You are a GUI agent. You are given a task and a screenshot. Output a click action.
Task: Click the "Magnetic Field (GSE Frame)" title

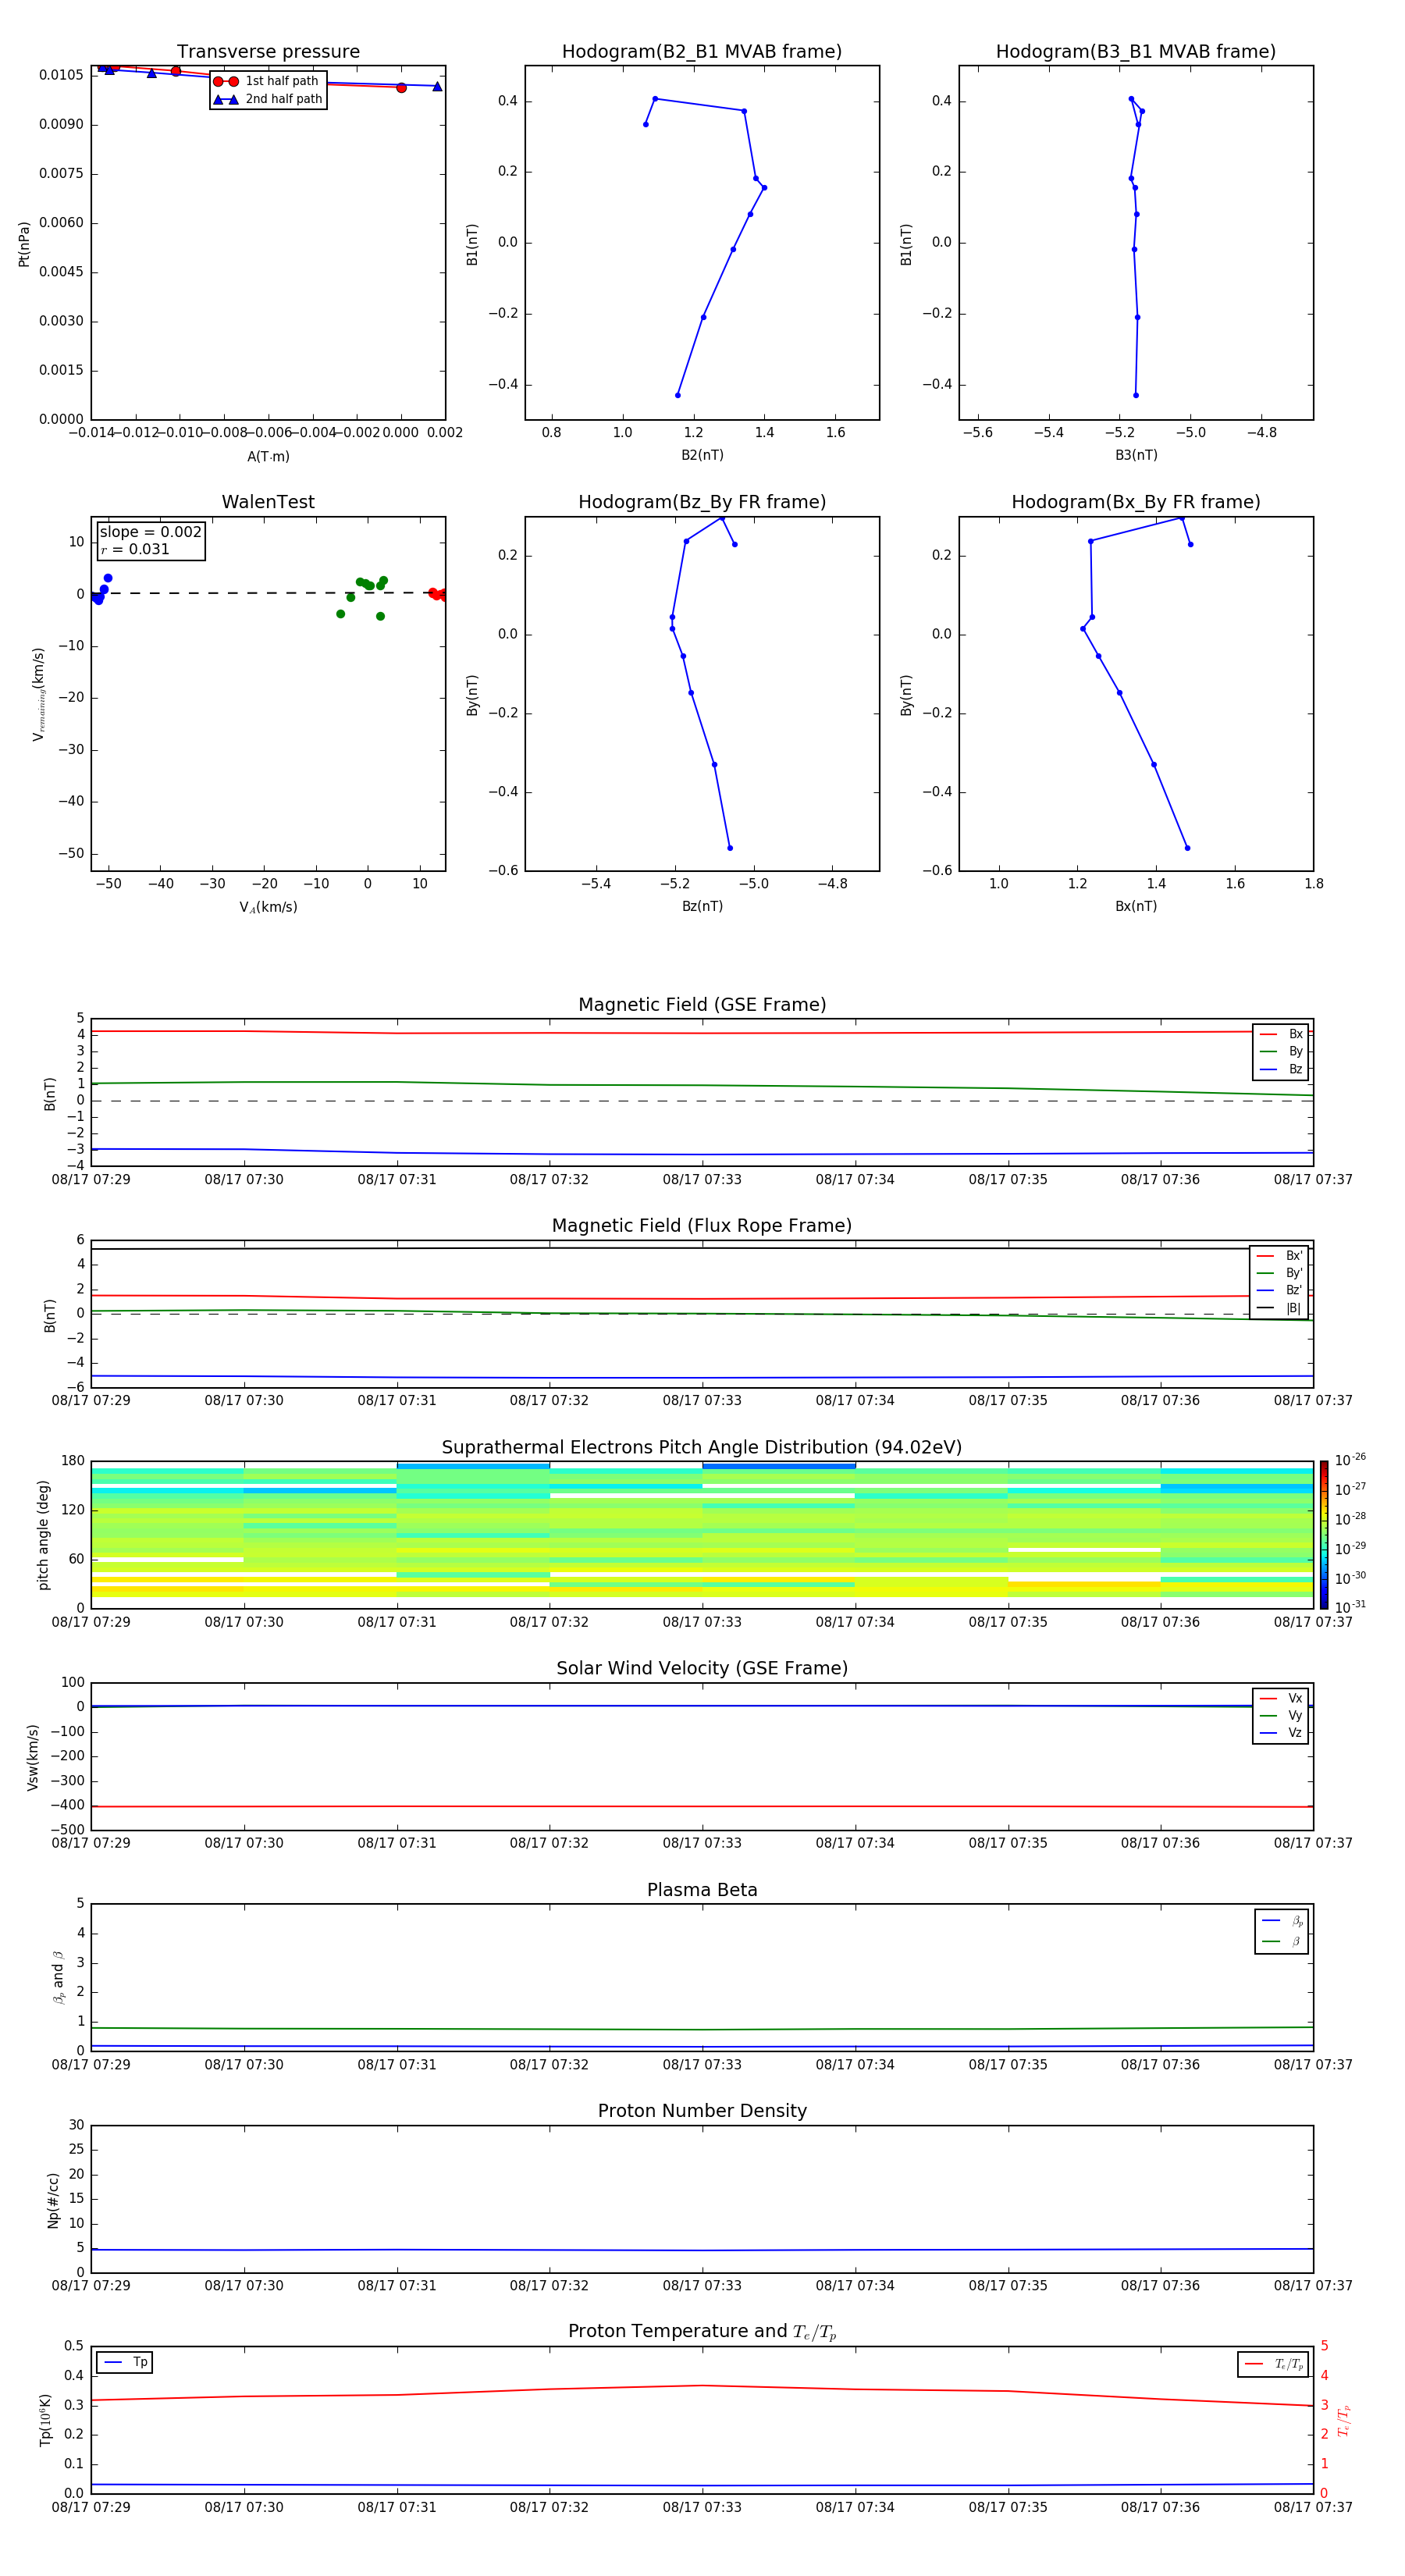coord(702,1005)
